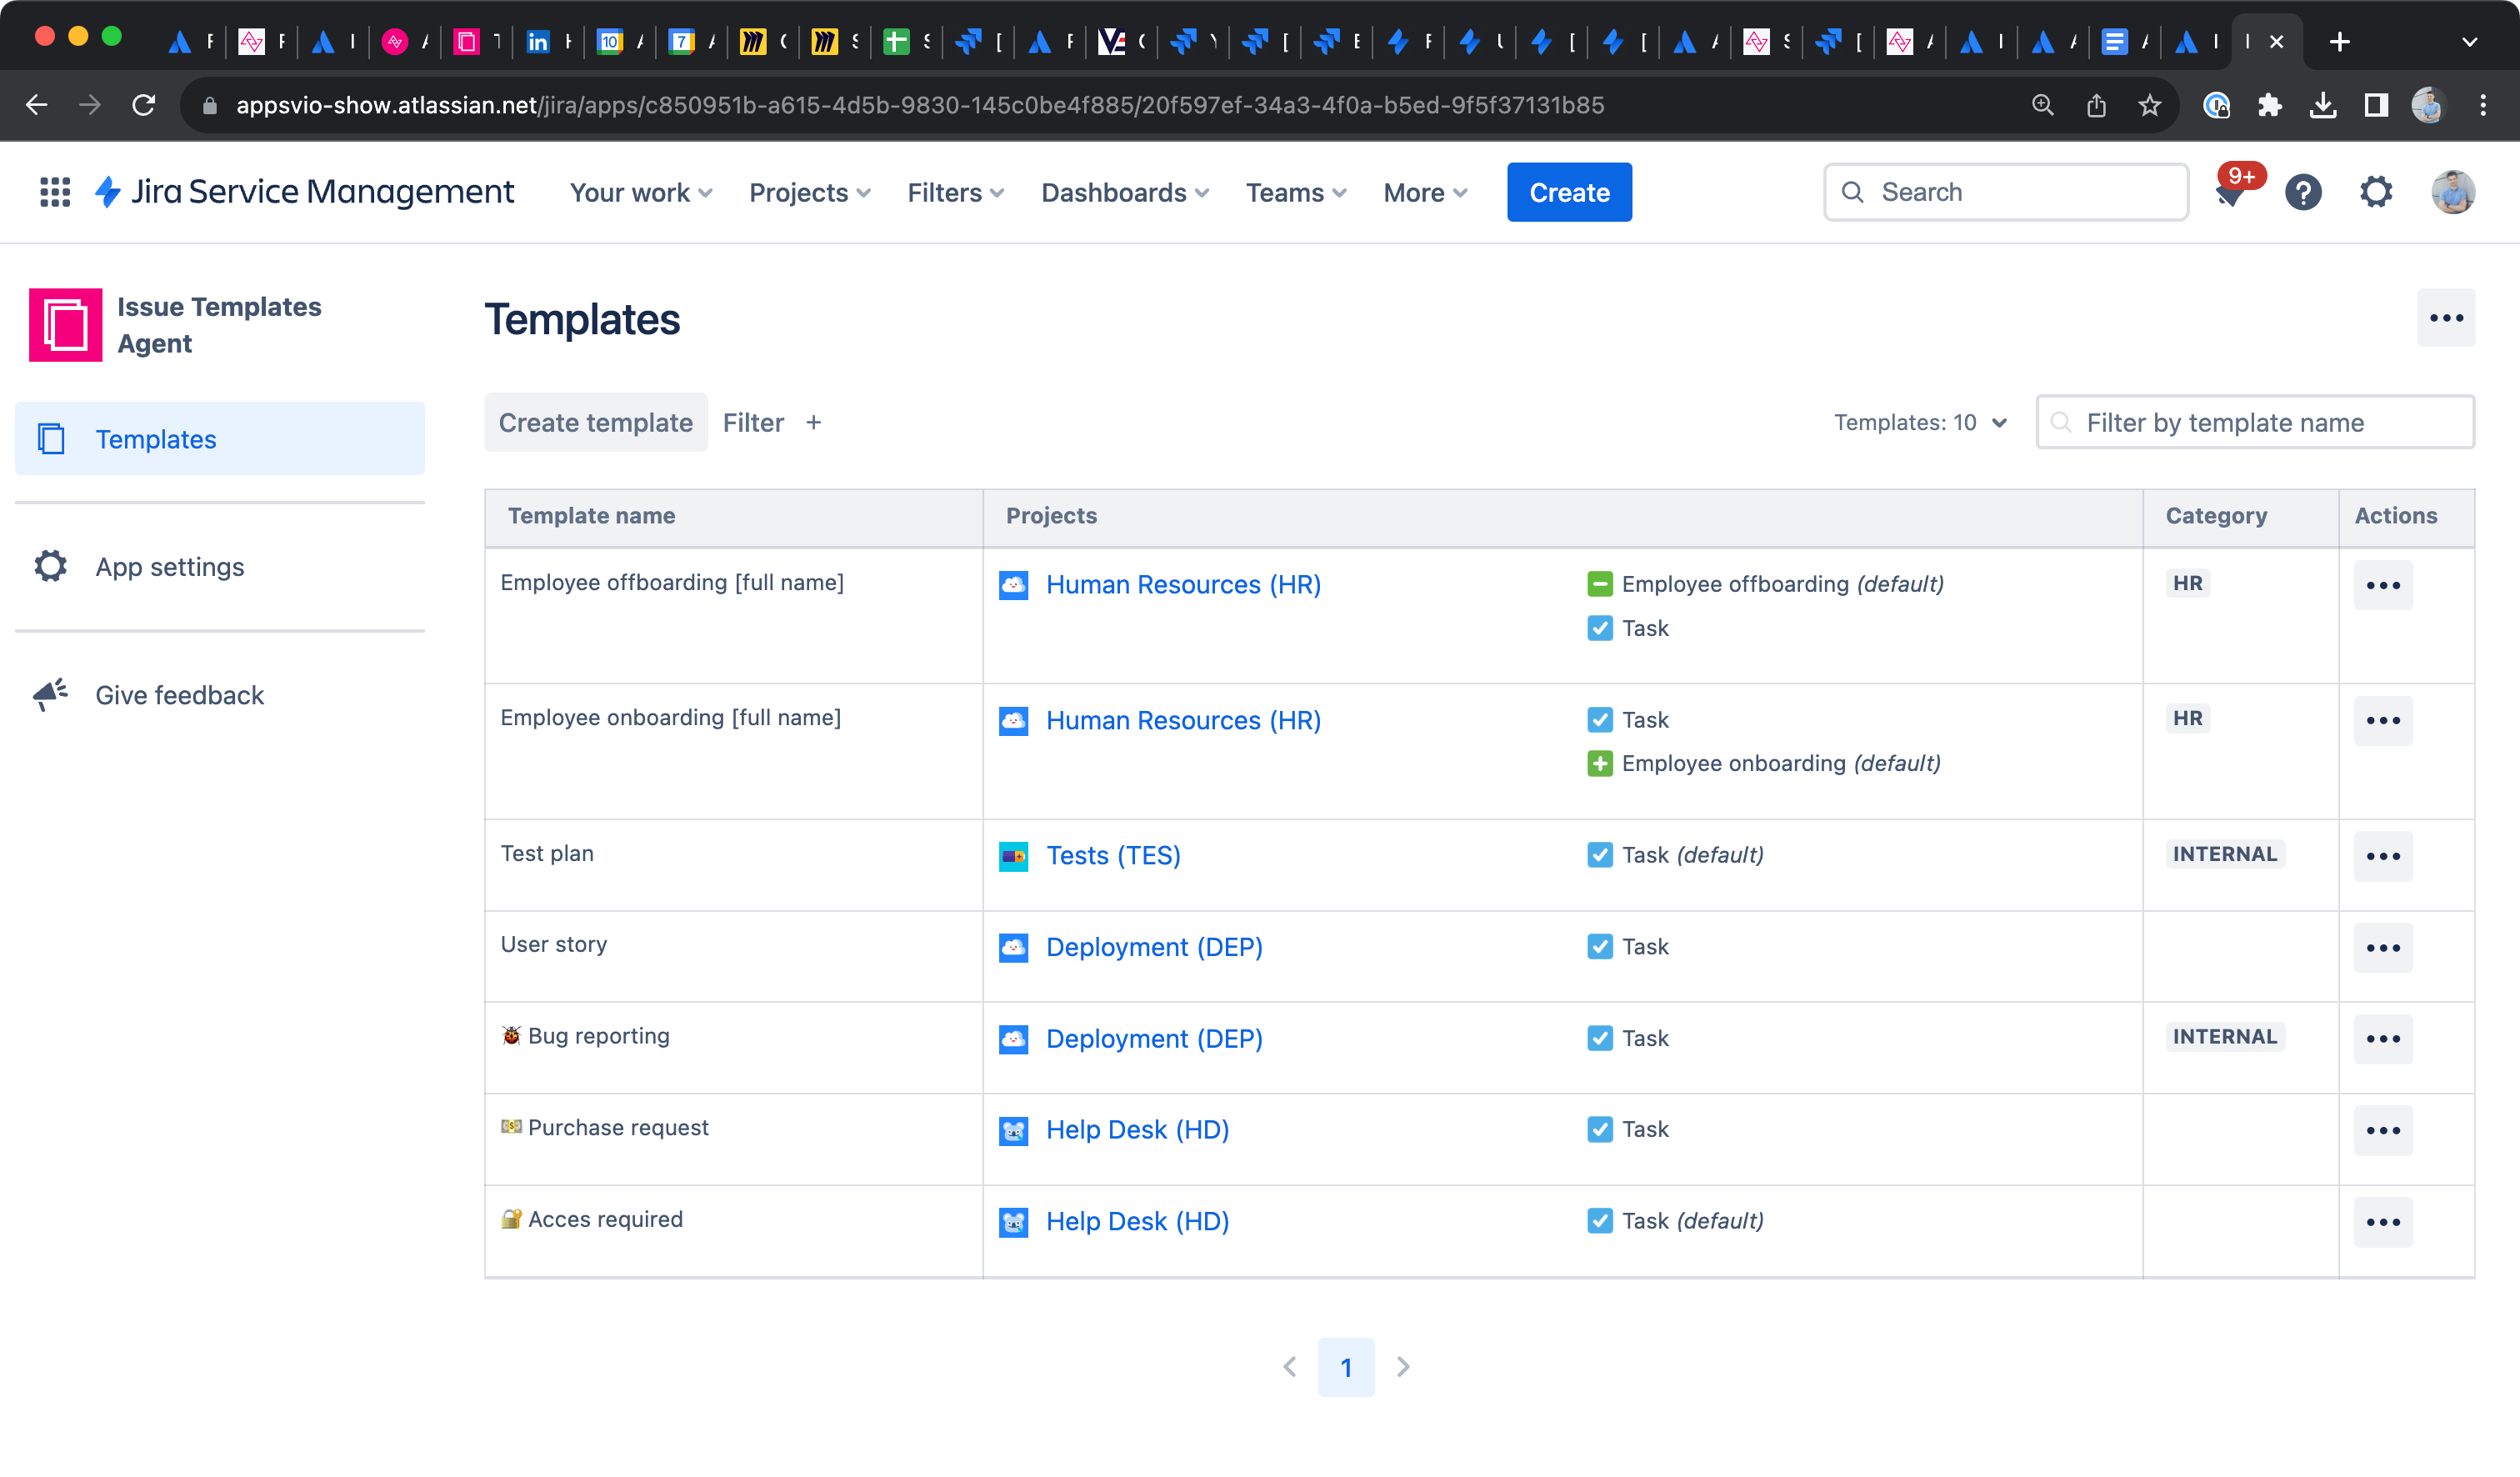Click Task checkbox icon in Purchase request row
The height and width of the screenshot is (1477, 2520).
pos(1600,1130)
